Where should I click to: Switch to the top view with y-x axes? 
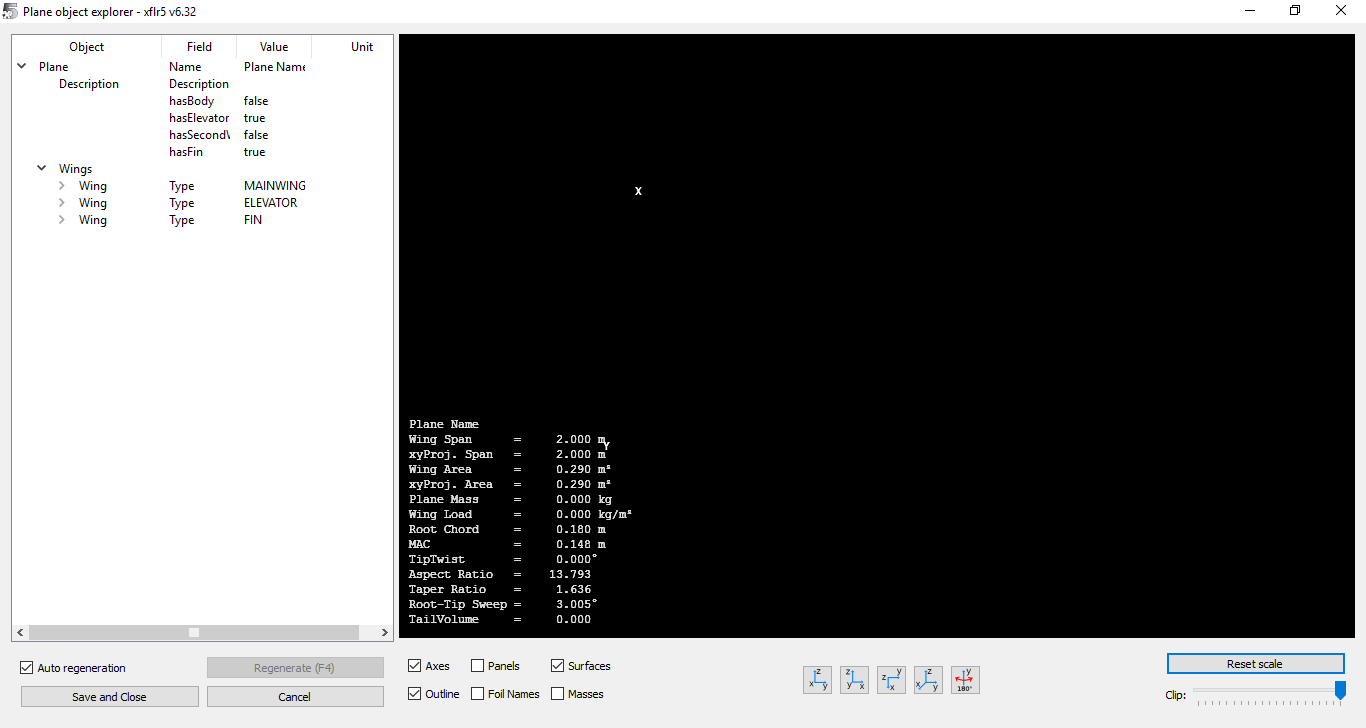[891, 680]
